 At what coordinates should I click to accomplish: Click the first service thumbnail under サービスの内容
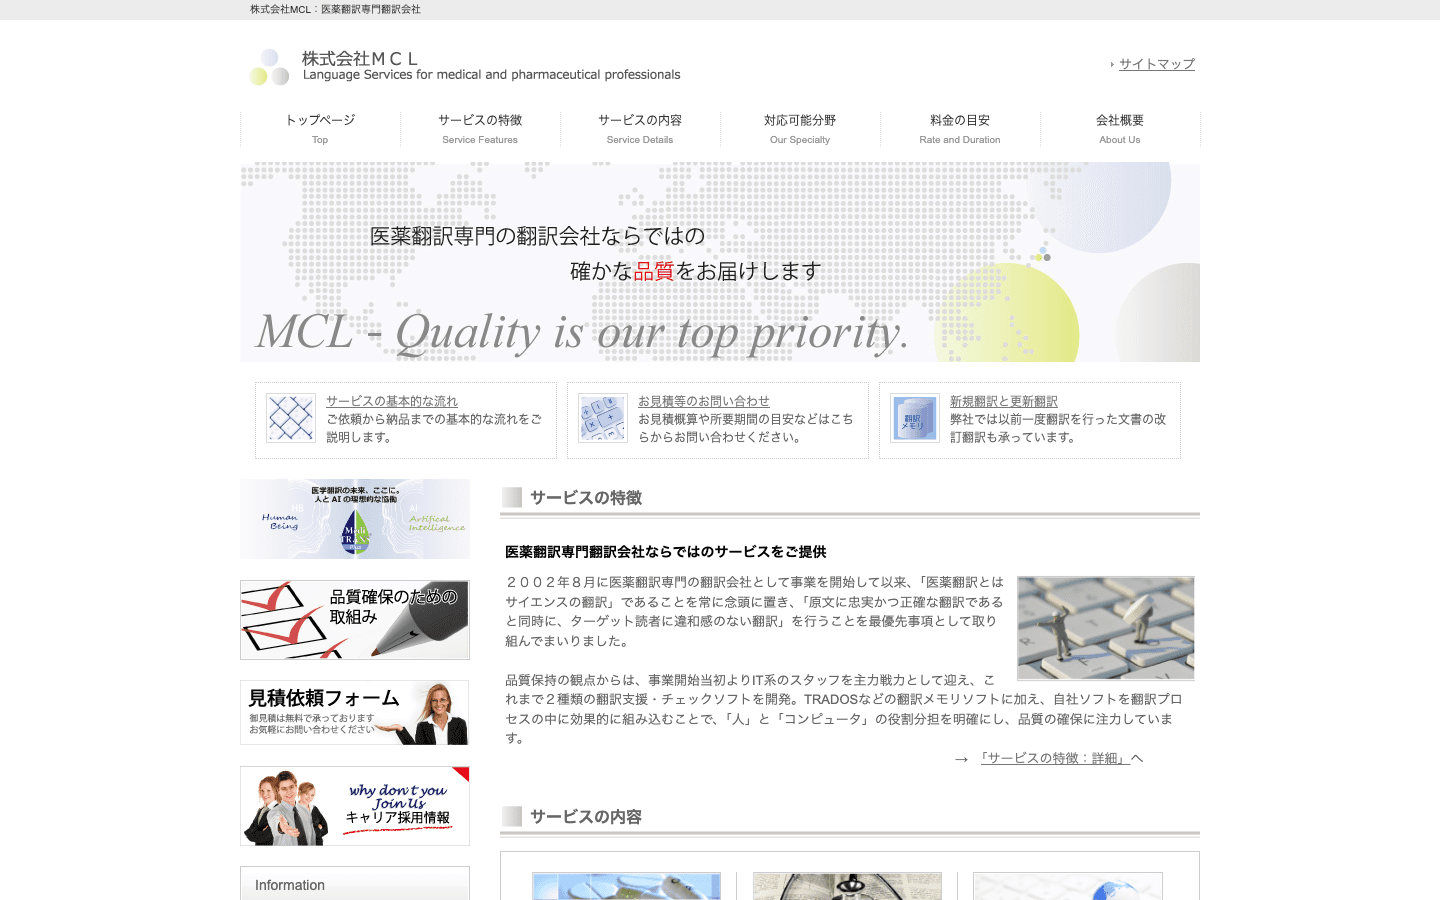tap(627, 886)
